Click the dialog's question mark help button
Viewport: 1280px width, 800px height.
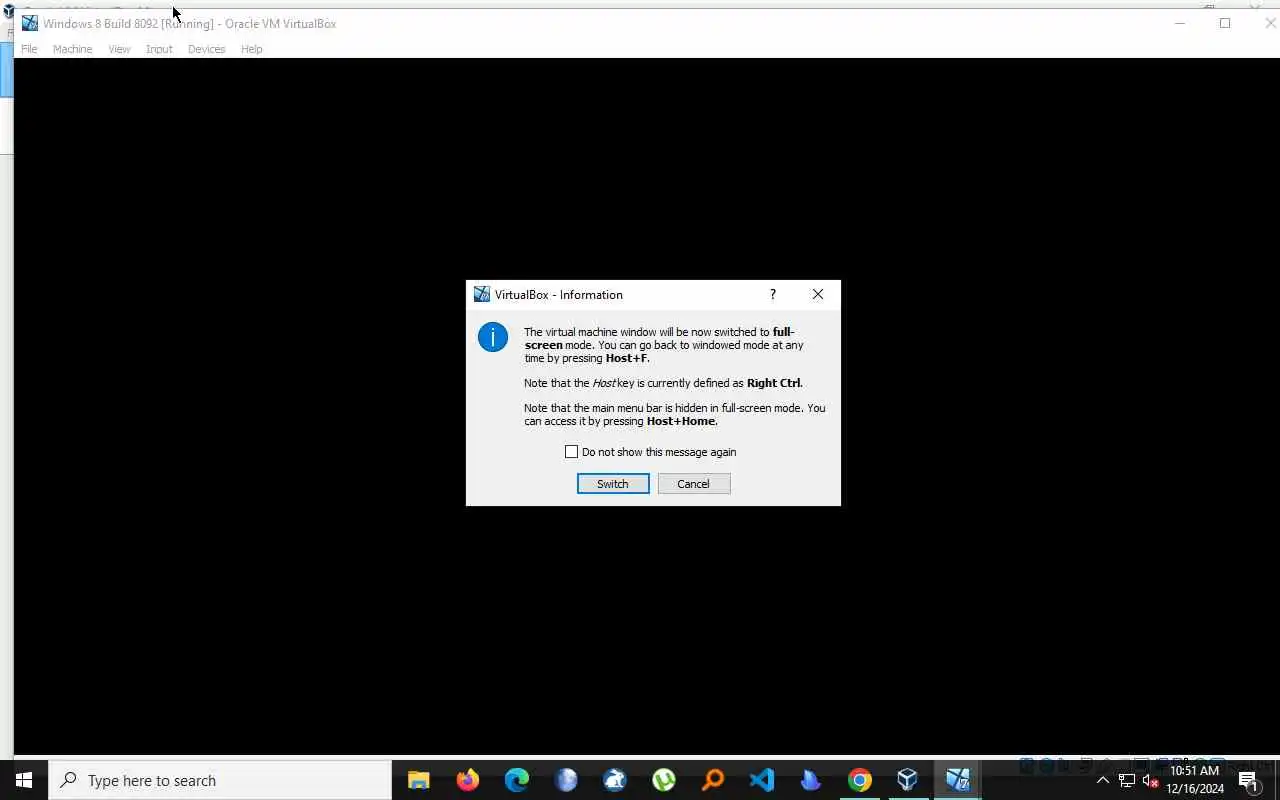pos(772,294)
